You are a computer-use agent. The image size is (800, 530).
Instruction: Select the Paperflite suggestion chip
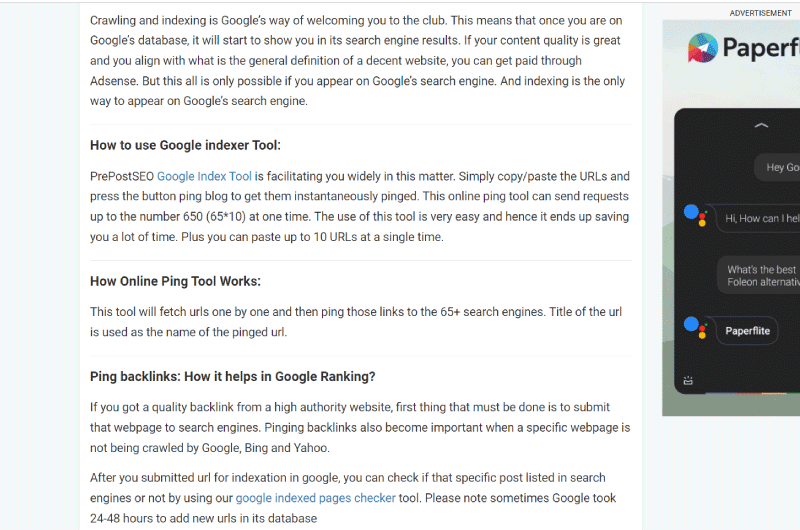pyautogui.click(x=747, y=331)
